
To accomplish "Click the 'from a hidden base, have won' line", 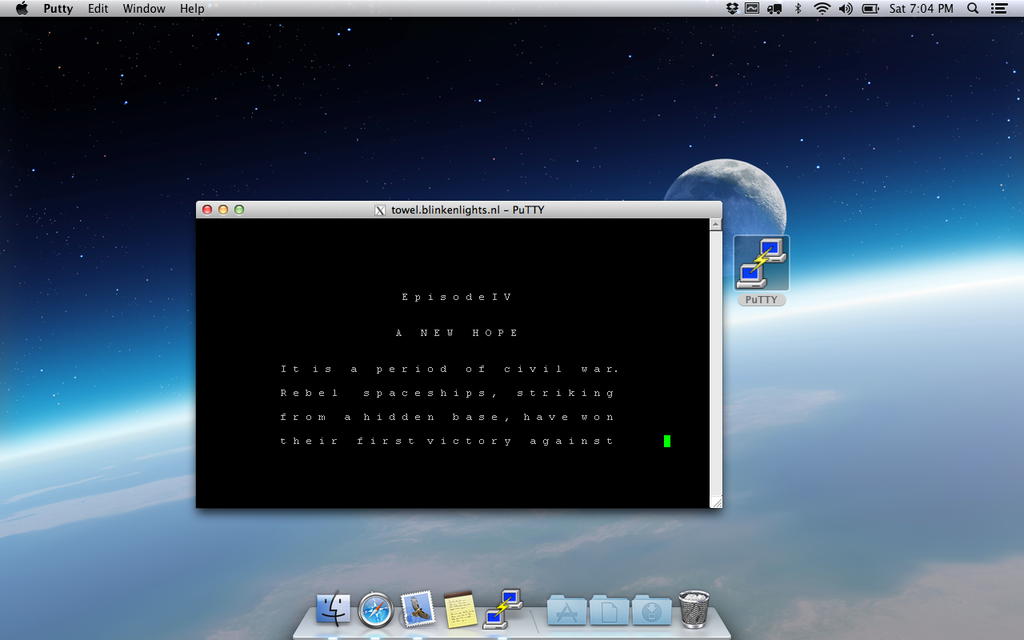I will click(447, 417).
